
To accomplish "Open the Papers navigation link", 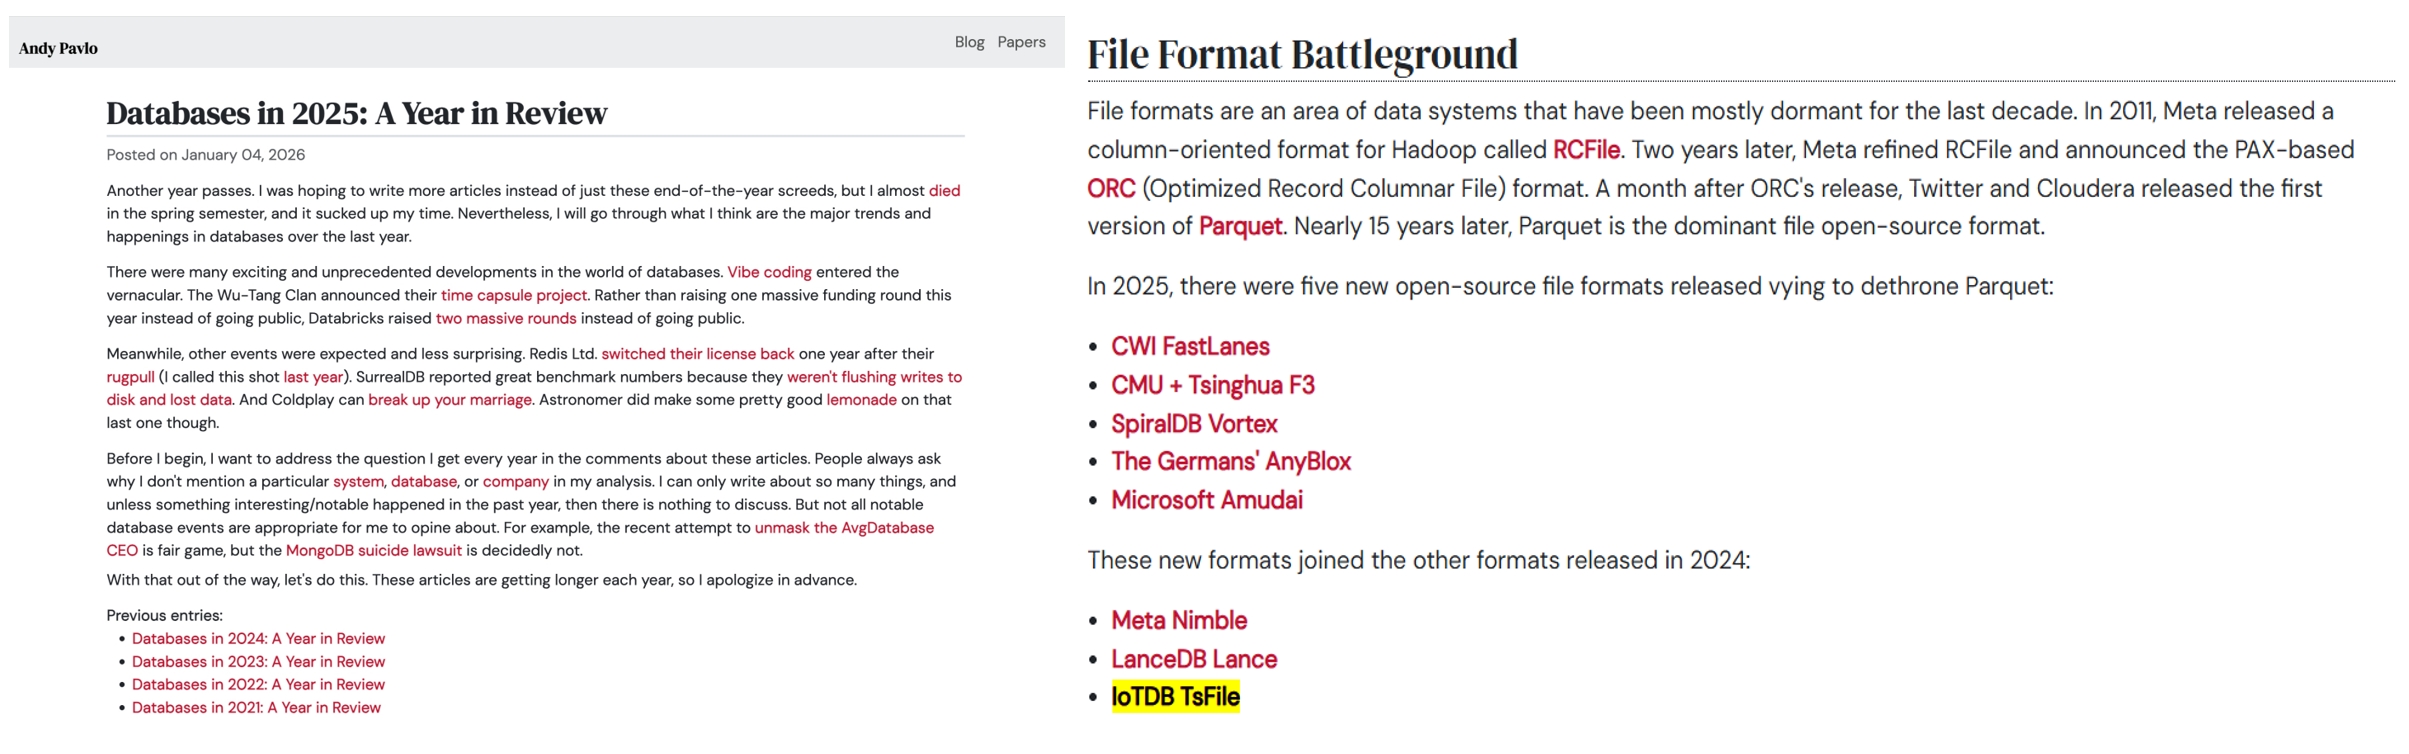I will coord(1021,42).
